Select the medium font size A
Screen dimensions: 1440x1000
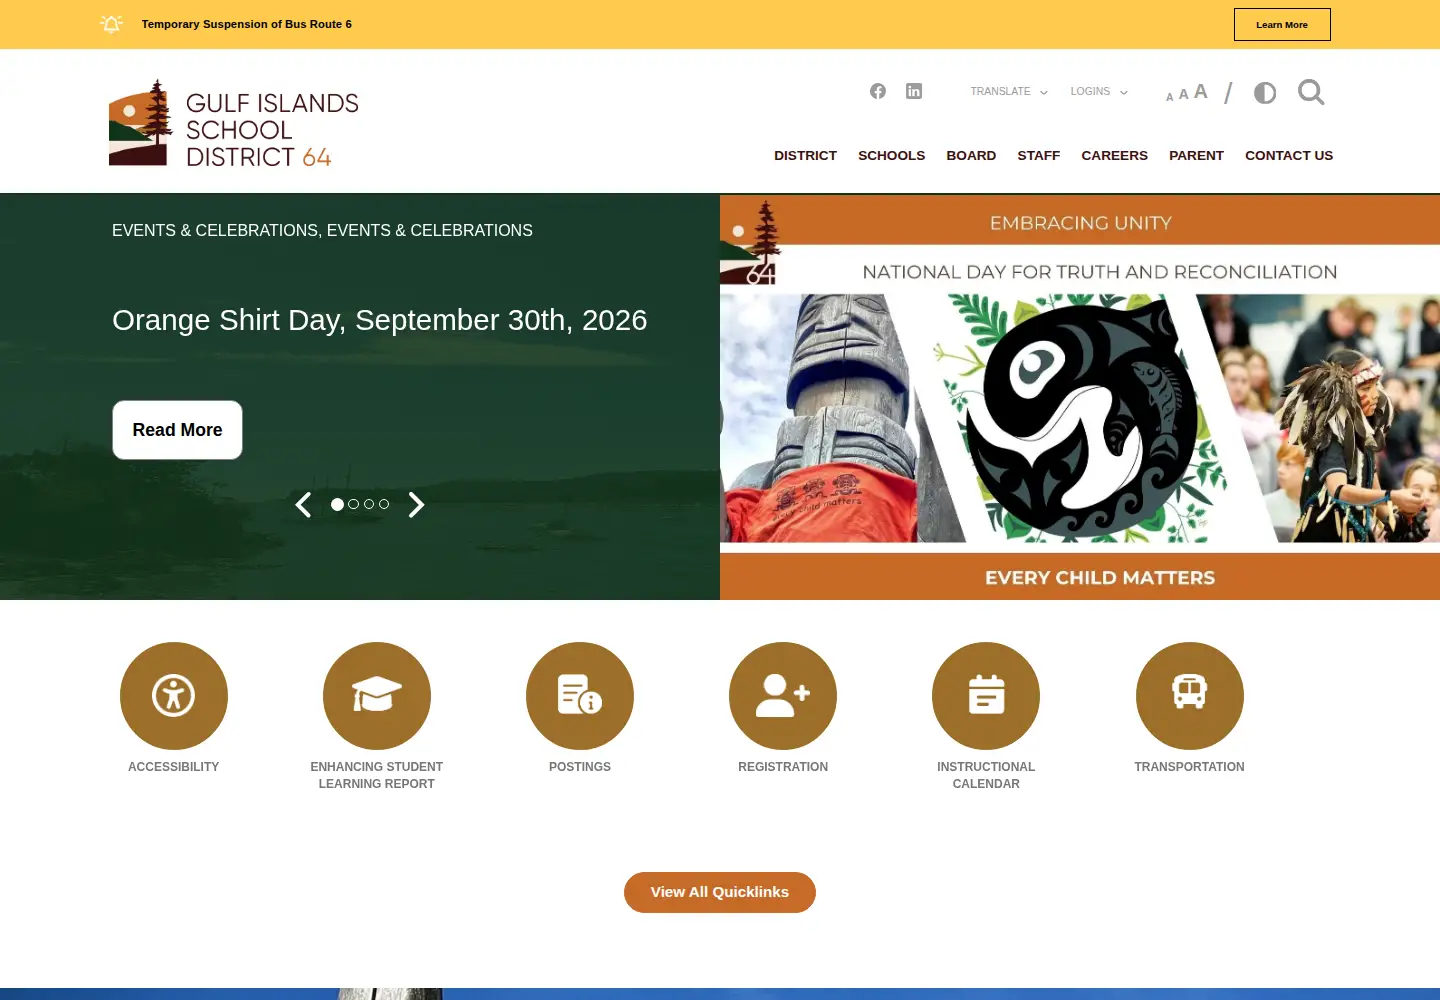(1184, 94)
